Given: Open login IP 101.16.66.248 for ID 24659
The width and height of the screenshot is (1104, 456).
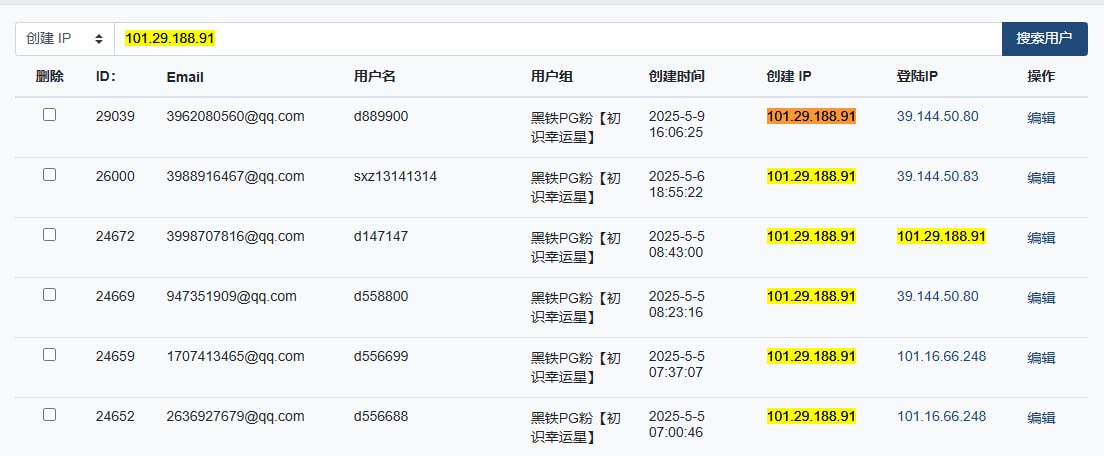Looking at the screenshot, I should (941, 356).
